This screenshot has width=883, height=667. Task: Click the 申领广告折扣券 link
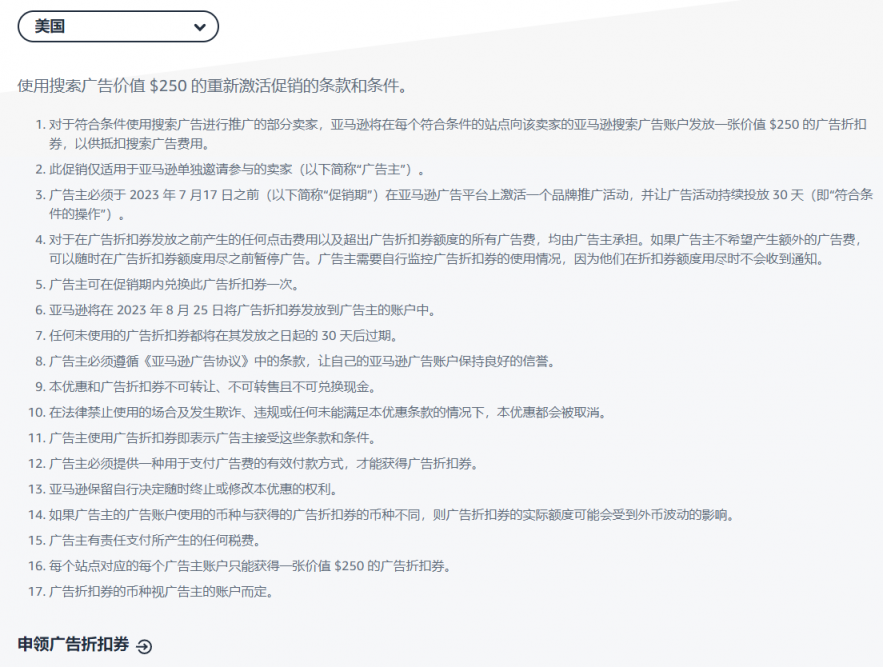point(74,644)
